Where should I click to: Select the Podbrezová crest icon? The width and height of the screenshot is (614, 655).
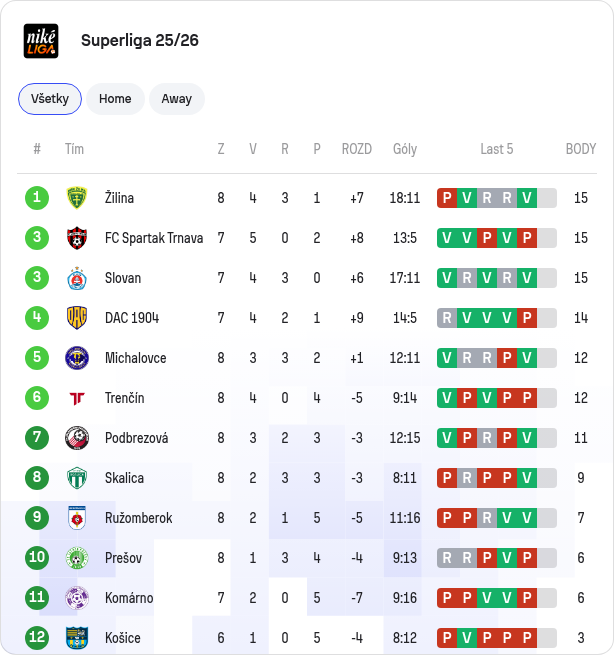point(77,438)
